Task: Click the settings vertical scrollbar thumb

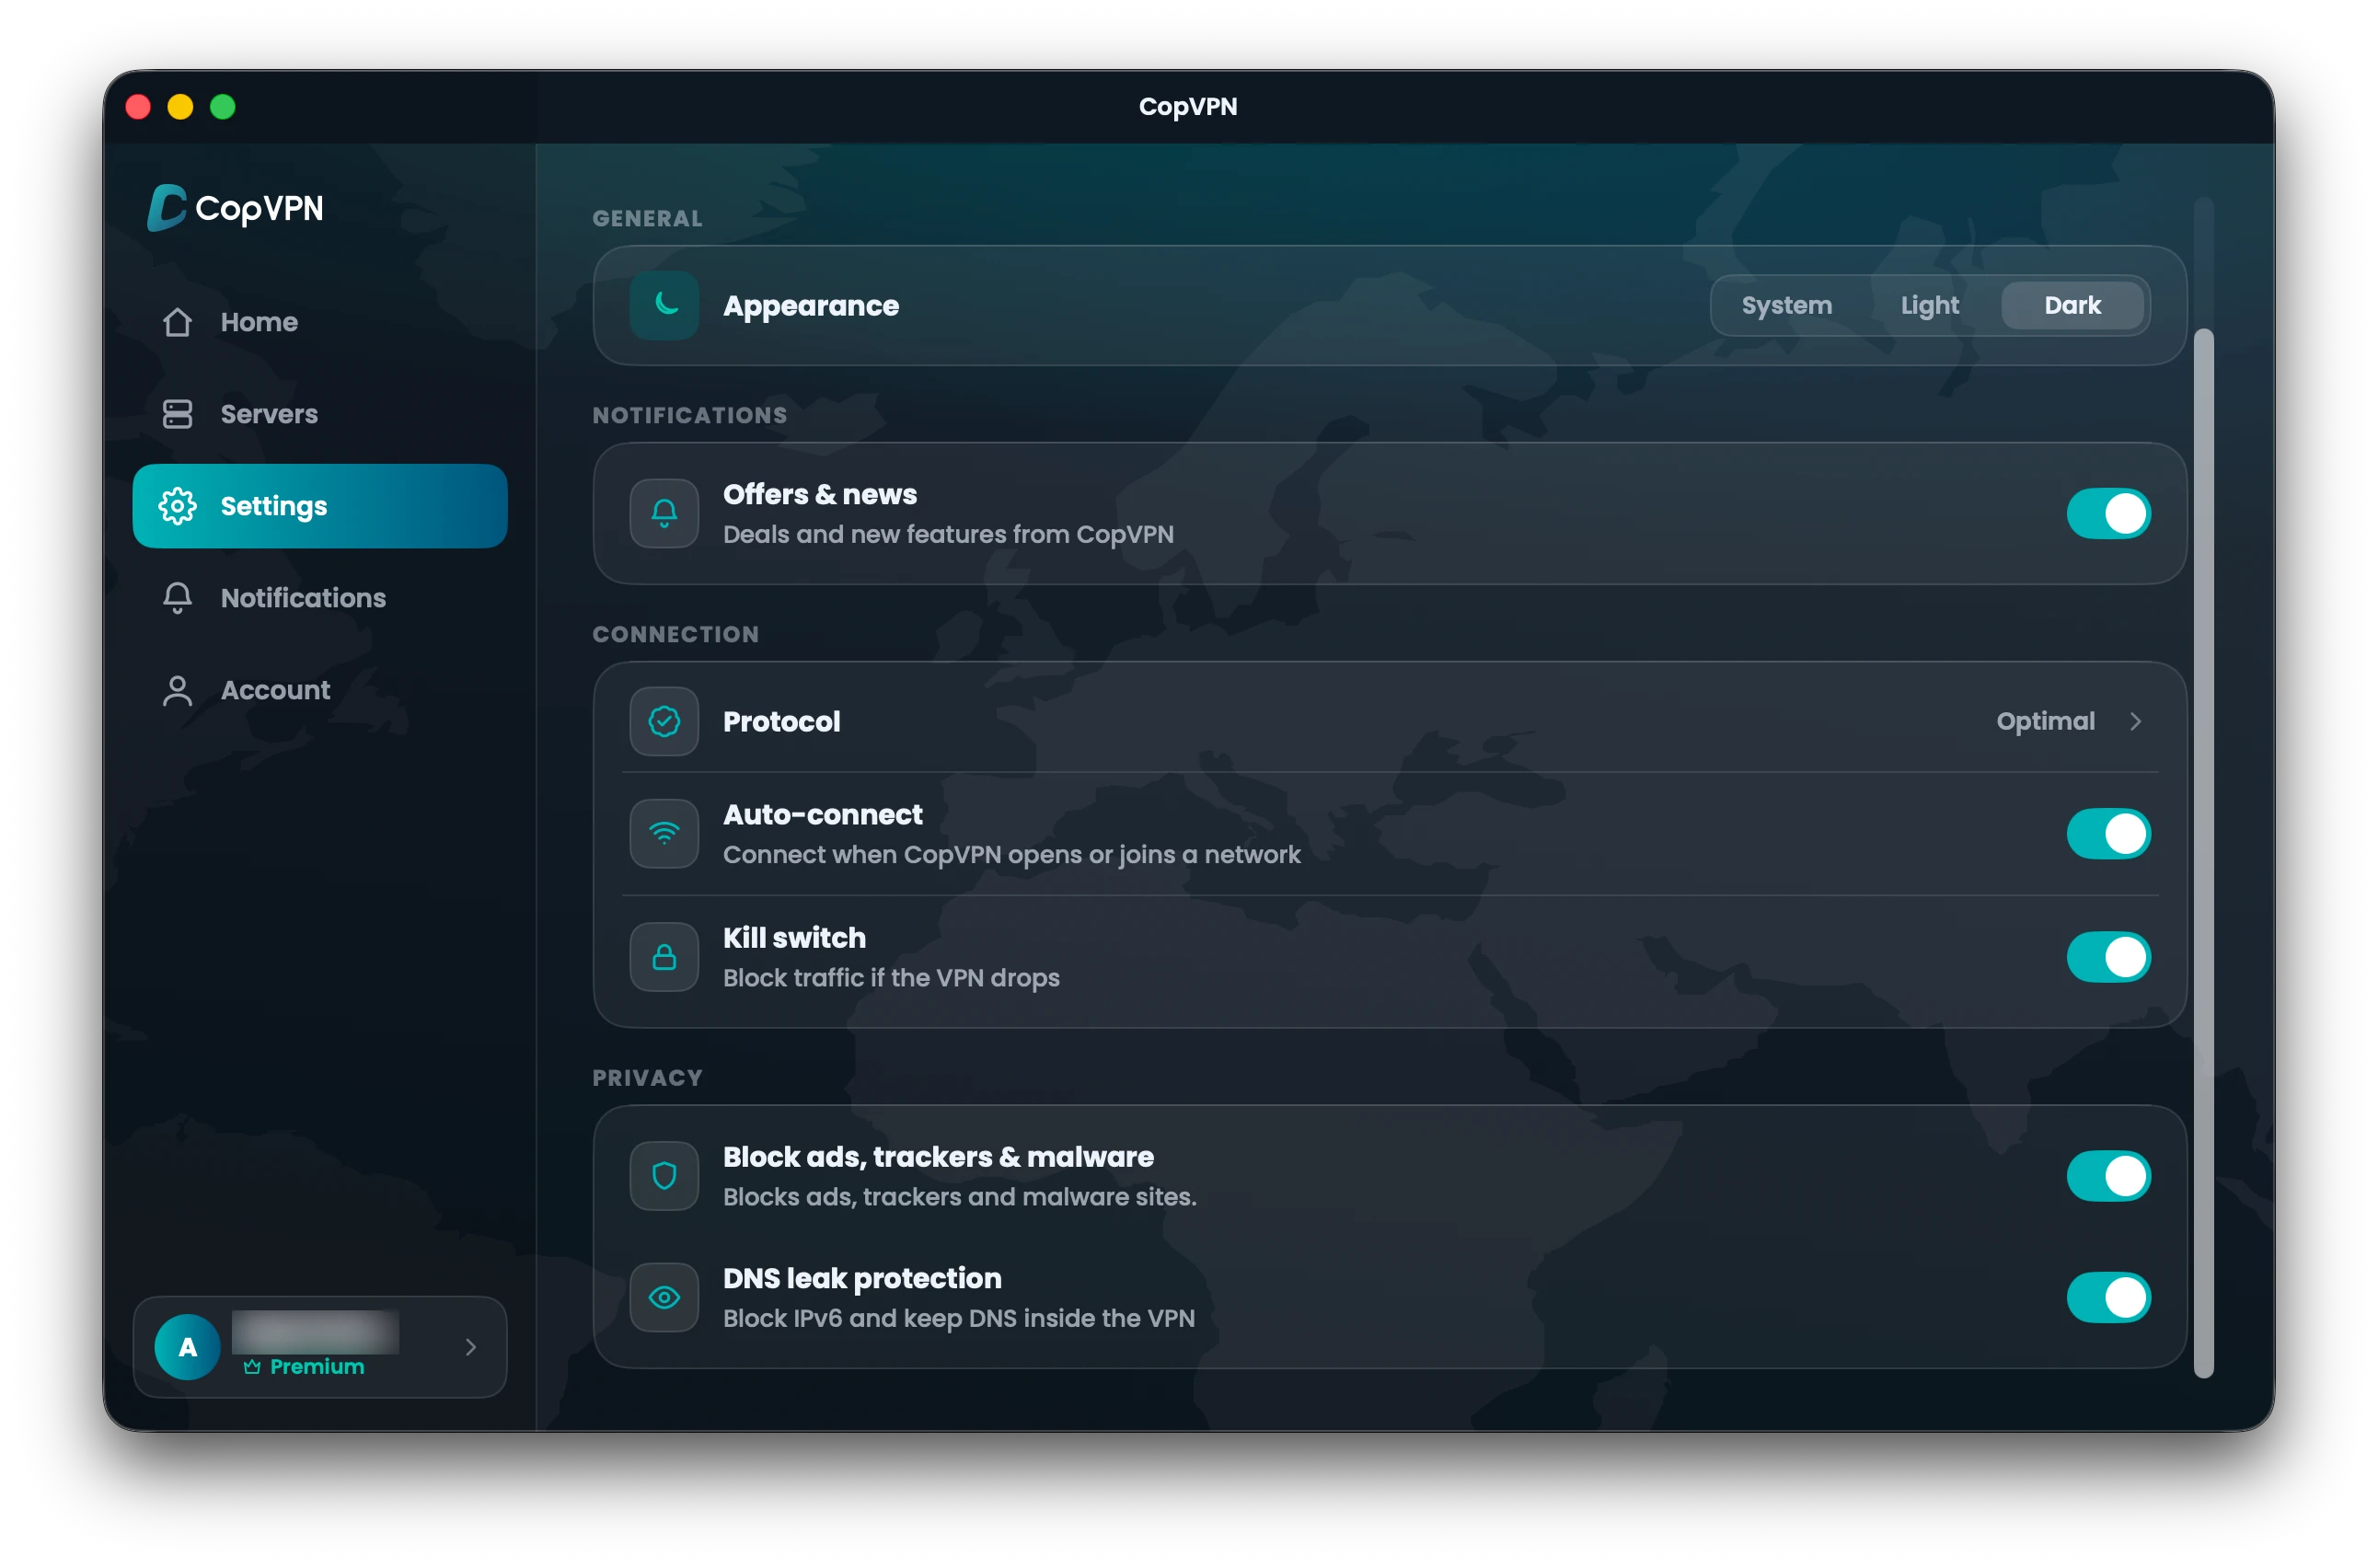Action: tap(2203, 853)
